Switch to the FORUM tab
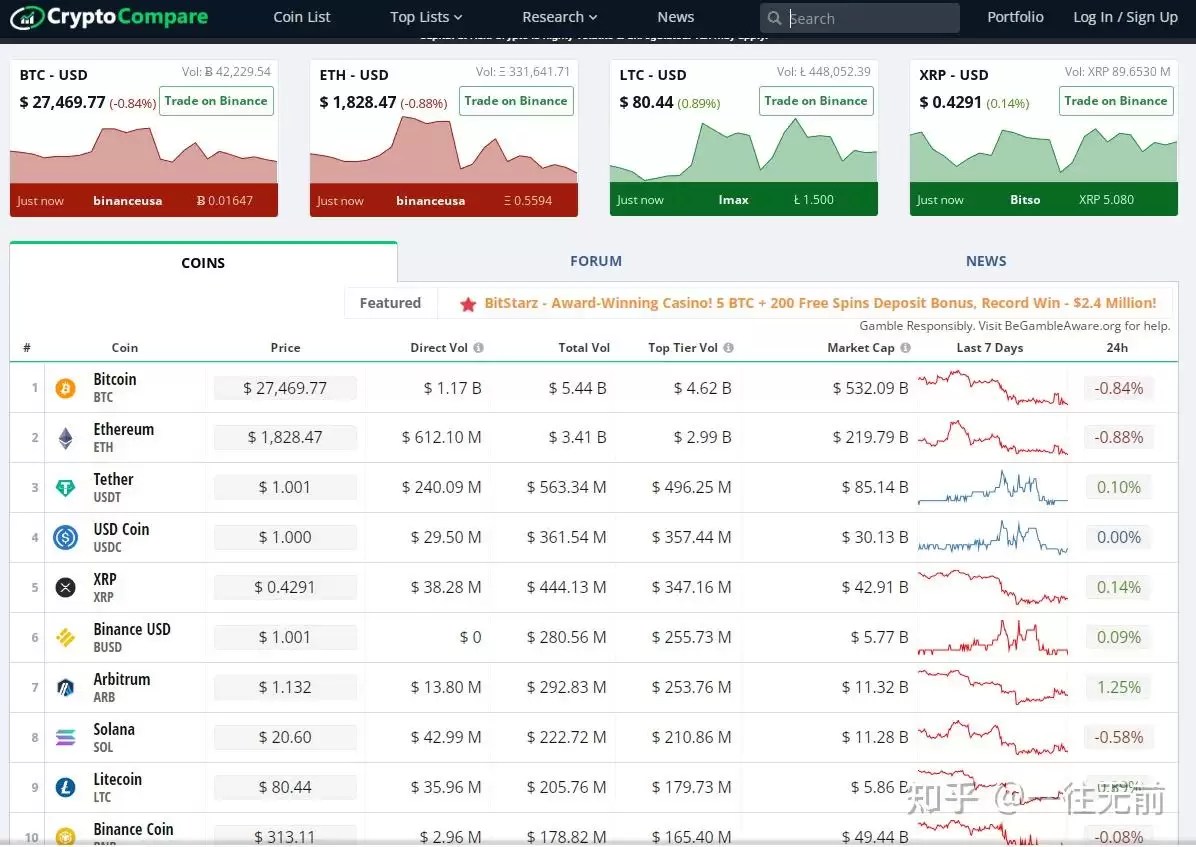The height and width of the screenshot is (847, 1196). [x=596, y=261]
